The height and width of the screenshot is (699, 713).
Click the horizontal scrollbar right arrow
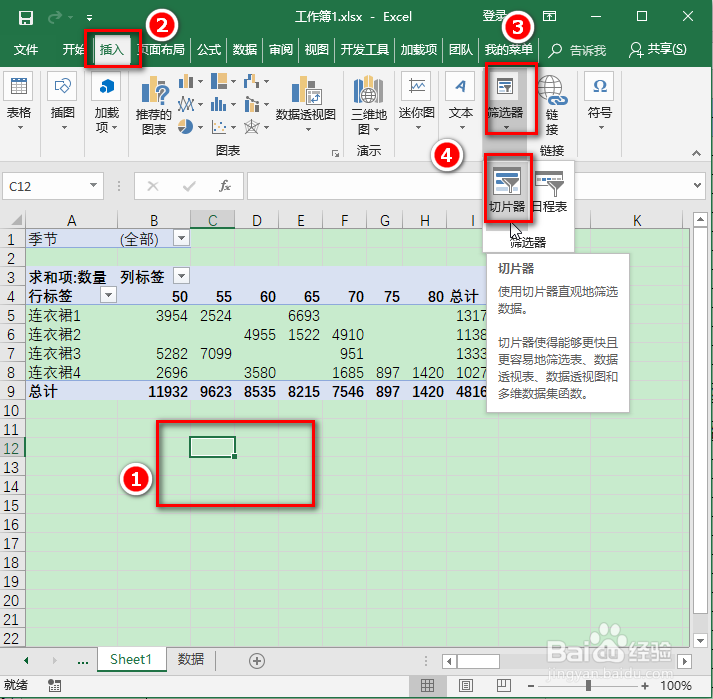click(684, 661)
